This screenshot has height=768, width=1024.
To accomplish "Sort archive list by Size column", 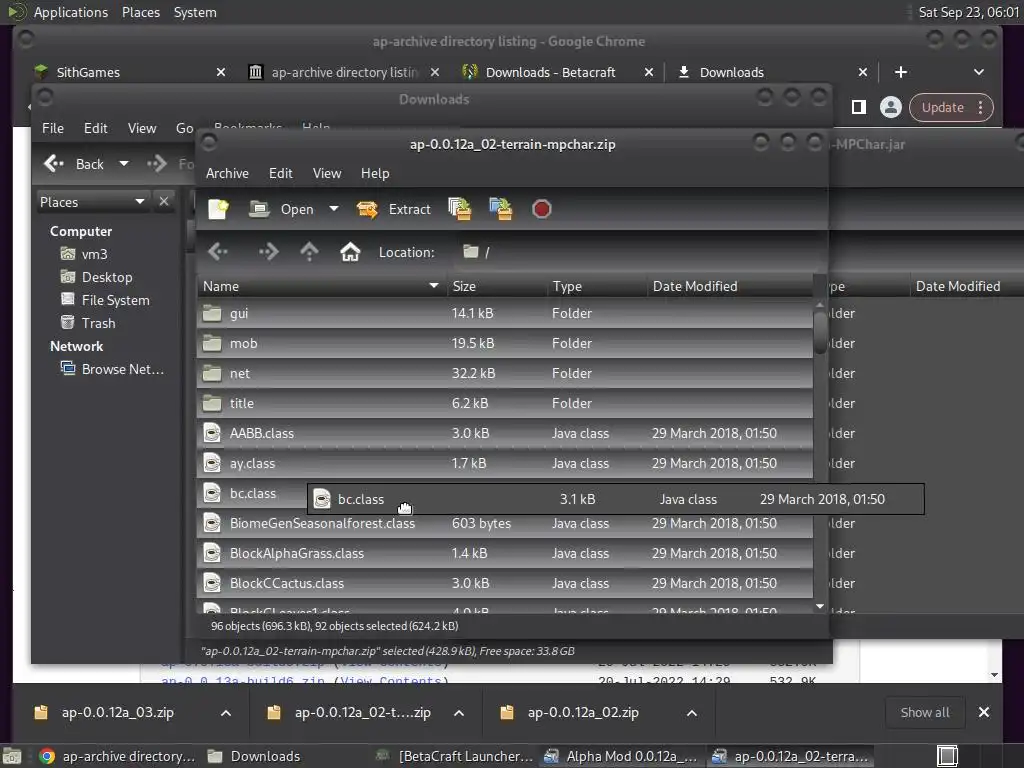I will click(x=497, y=286).
